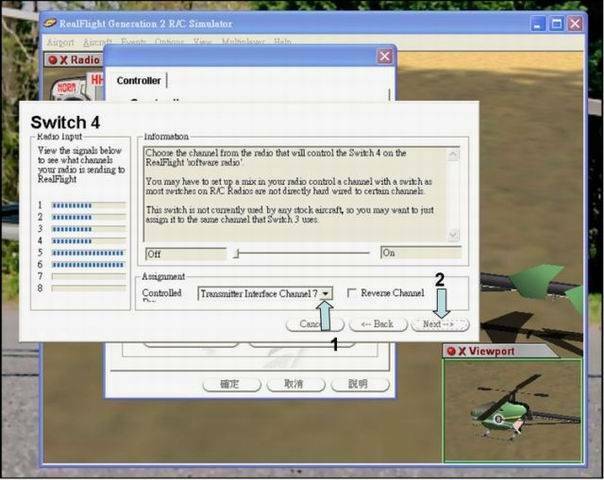Image resolution: width=604 pixels, height=480 pixels.
Task: Move the Off/On switch slider
Action: (x=237, y=253)
